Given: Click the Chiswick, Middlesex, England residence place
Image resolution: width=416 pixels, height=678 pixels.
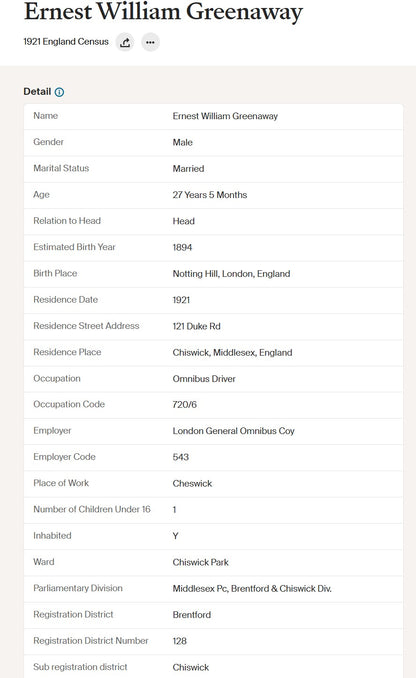Looking at the screenshot, I should click(233, 353).
